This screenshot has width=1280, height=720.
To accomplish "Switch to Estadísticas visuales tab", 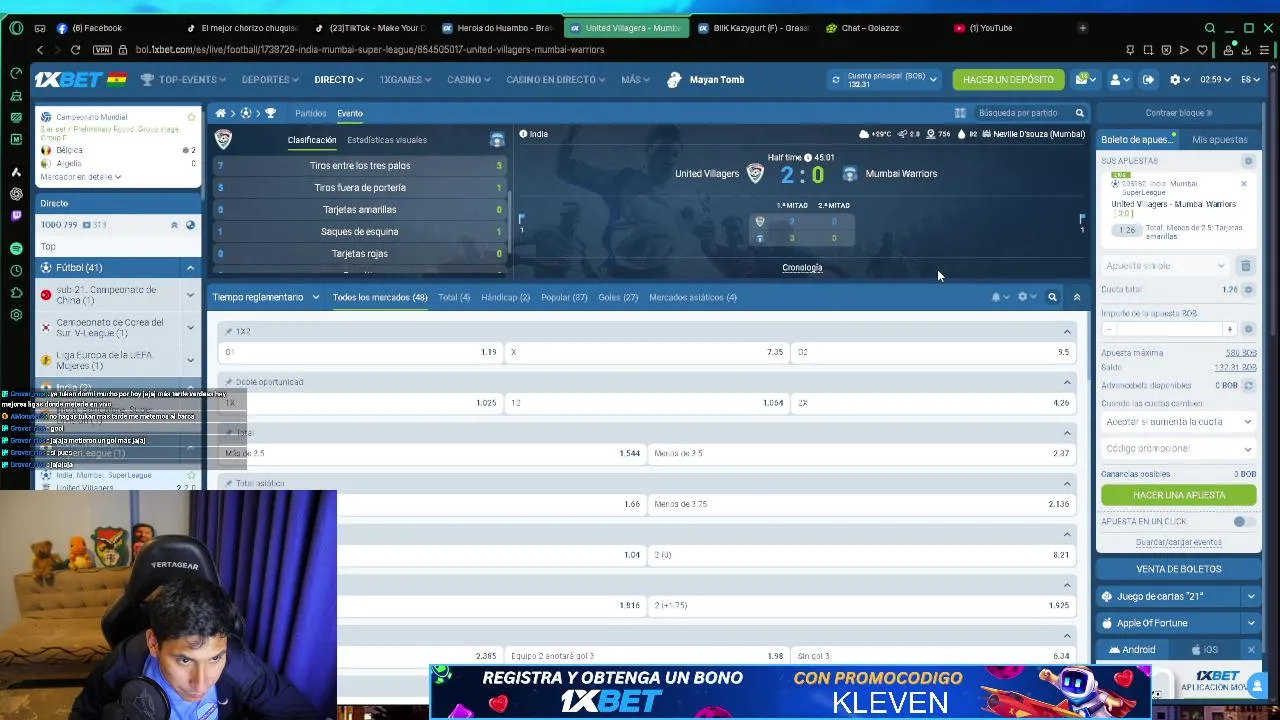I will (386, 140).
